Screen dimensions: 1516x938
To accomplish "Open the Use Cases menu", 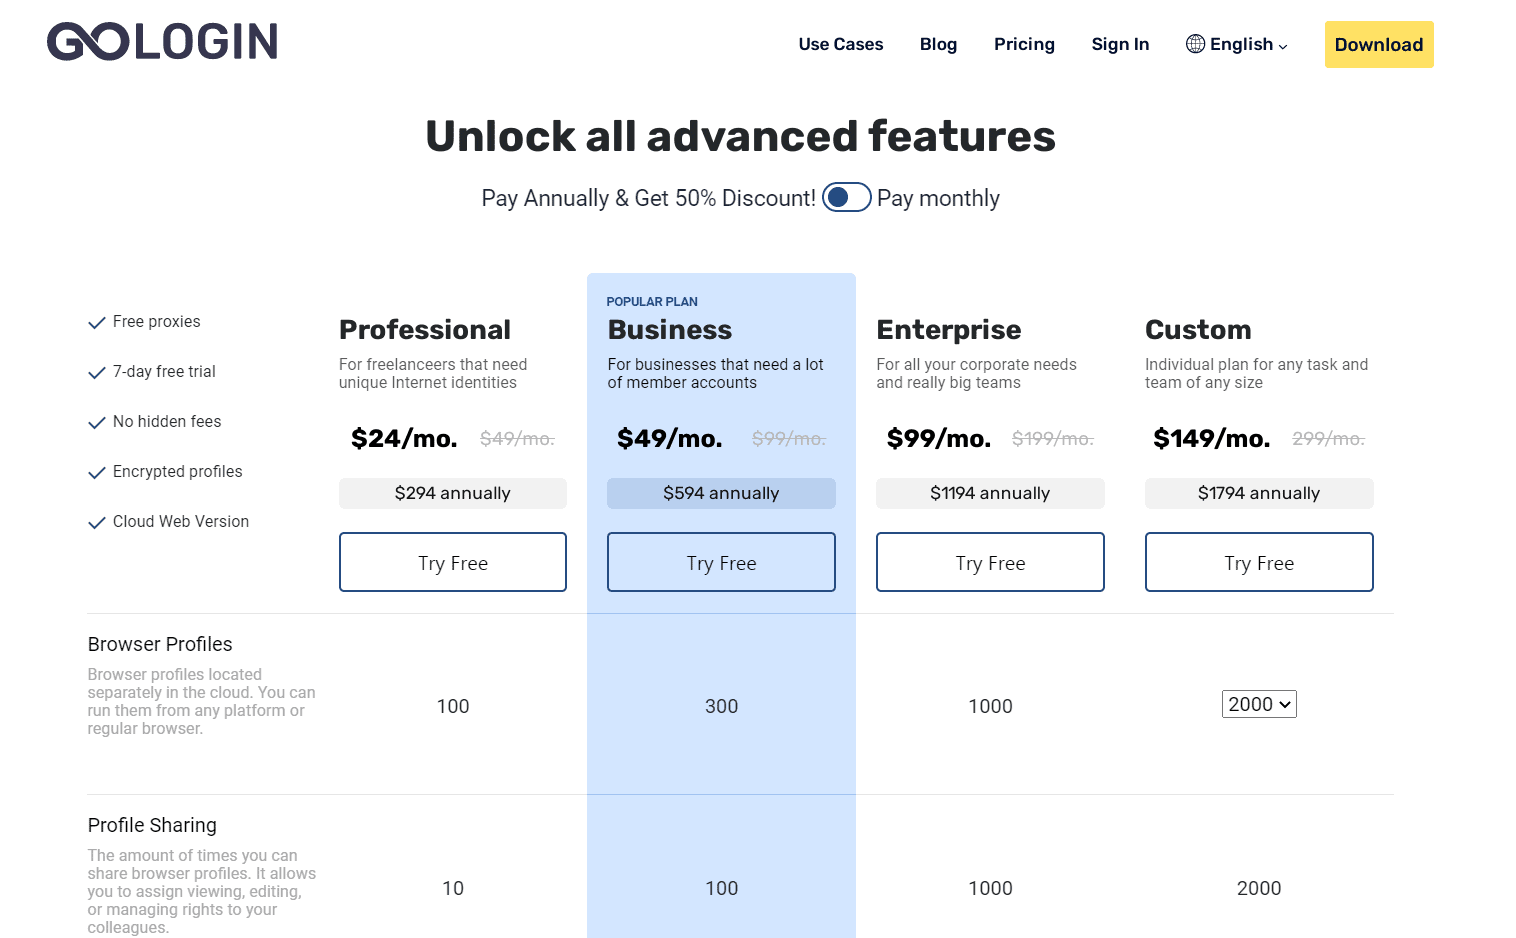I will click(841, 44).
